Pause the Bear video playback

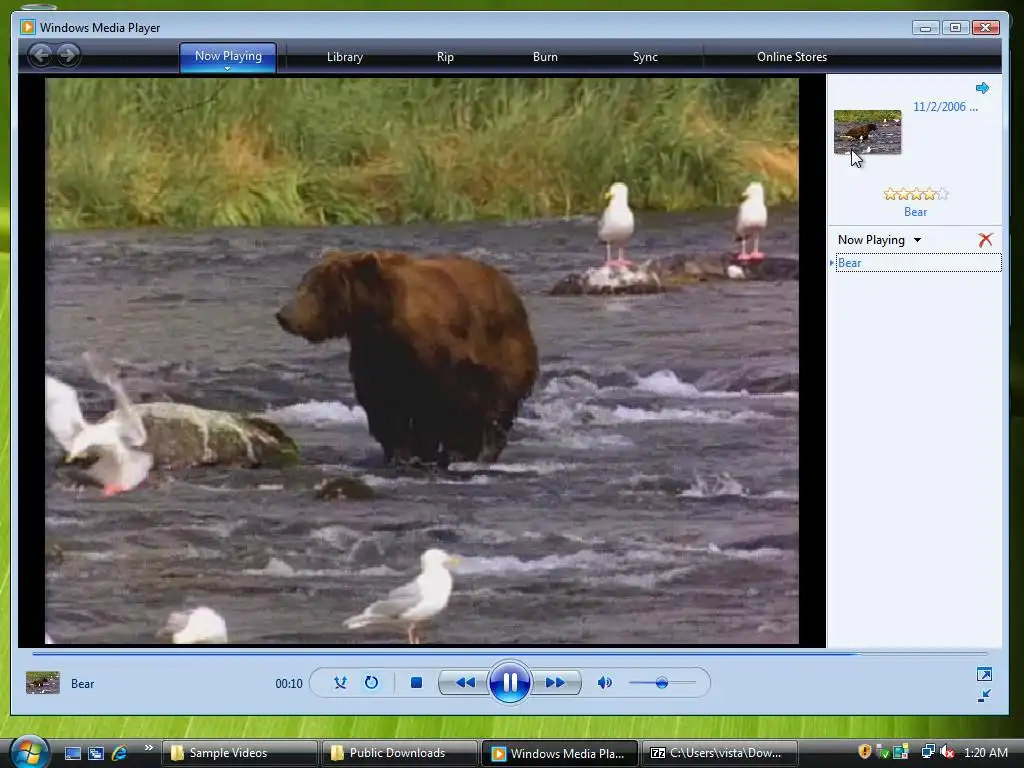(509, 682)
